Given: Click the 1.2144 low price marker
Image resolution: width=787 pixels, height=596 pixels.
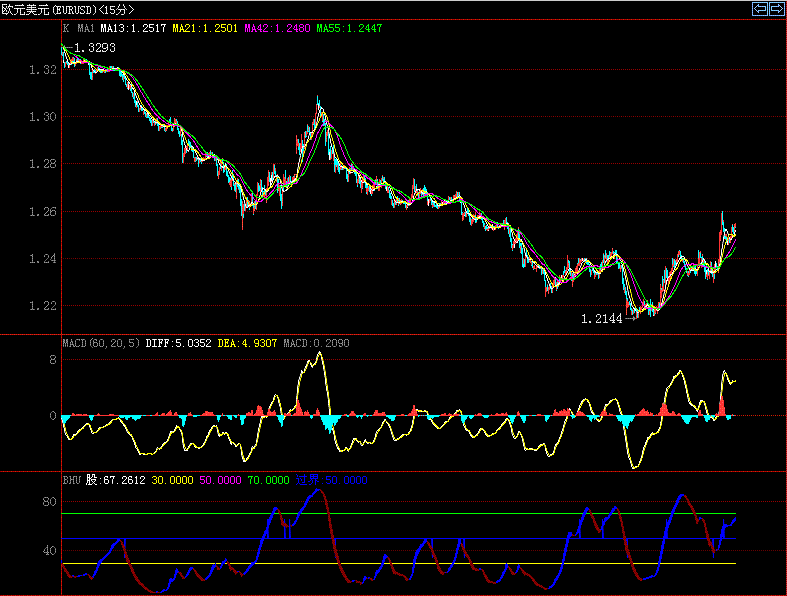Looking at the screenshot, I should click(601, 319).
